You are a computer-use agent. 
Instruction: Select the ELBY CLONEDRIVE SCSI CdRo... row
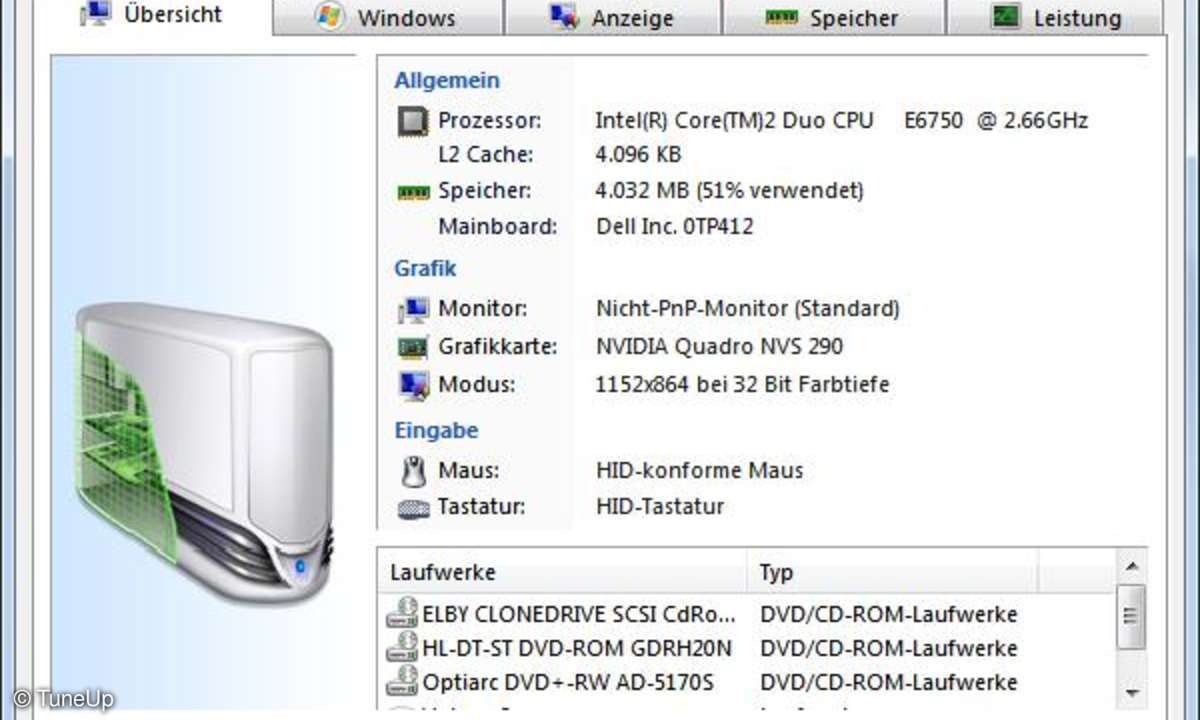pyautogui.click(x=748, y=613)
